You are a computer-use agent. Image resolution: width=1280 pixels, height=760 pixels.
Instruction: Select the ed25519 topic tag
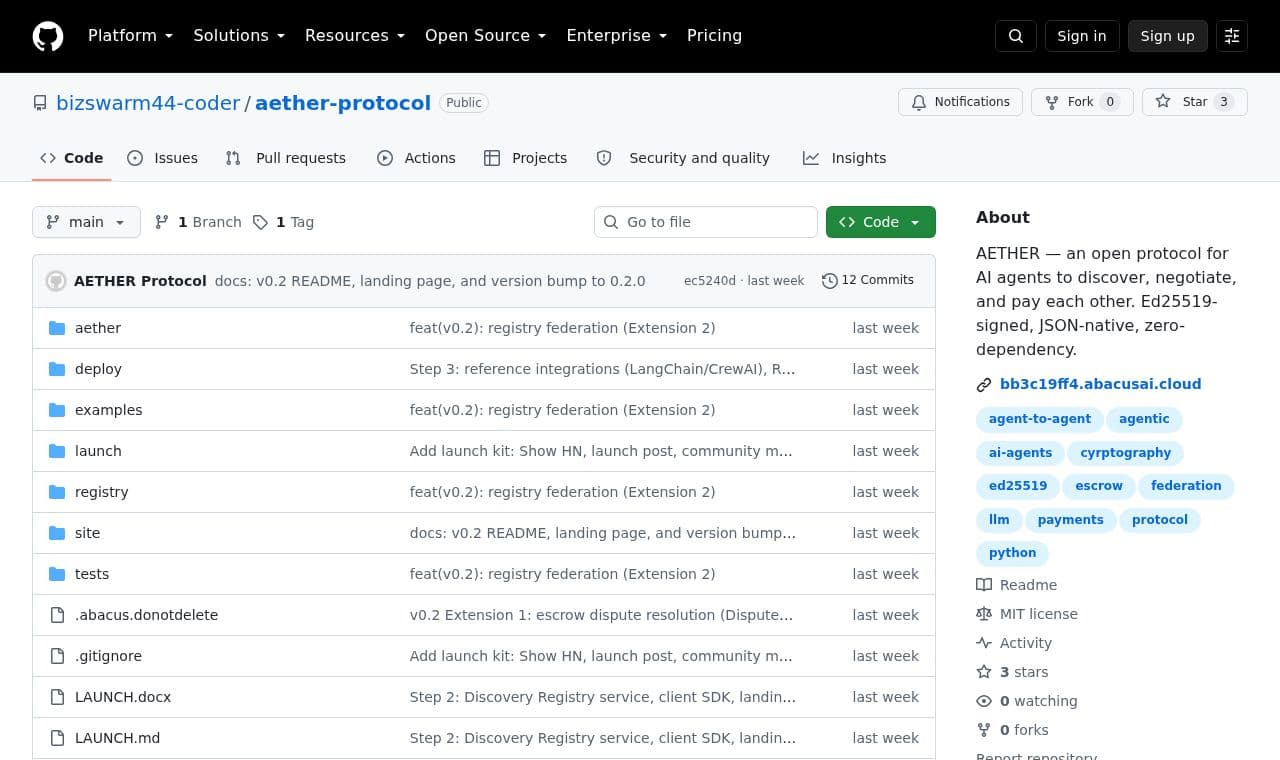click(x=1018, y=486)
